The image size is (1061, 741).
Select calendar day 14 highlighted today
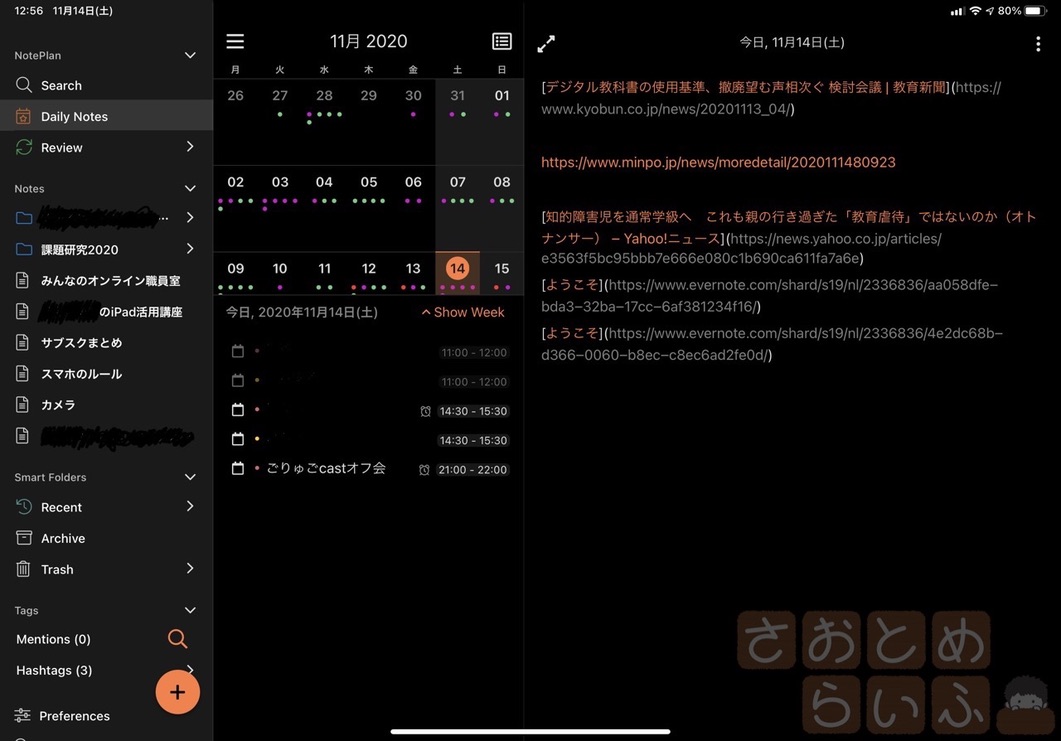[457, 269]
